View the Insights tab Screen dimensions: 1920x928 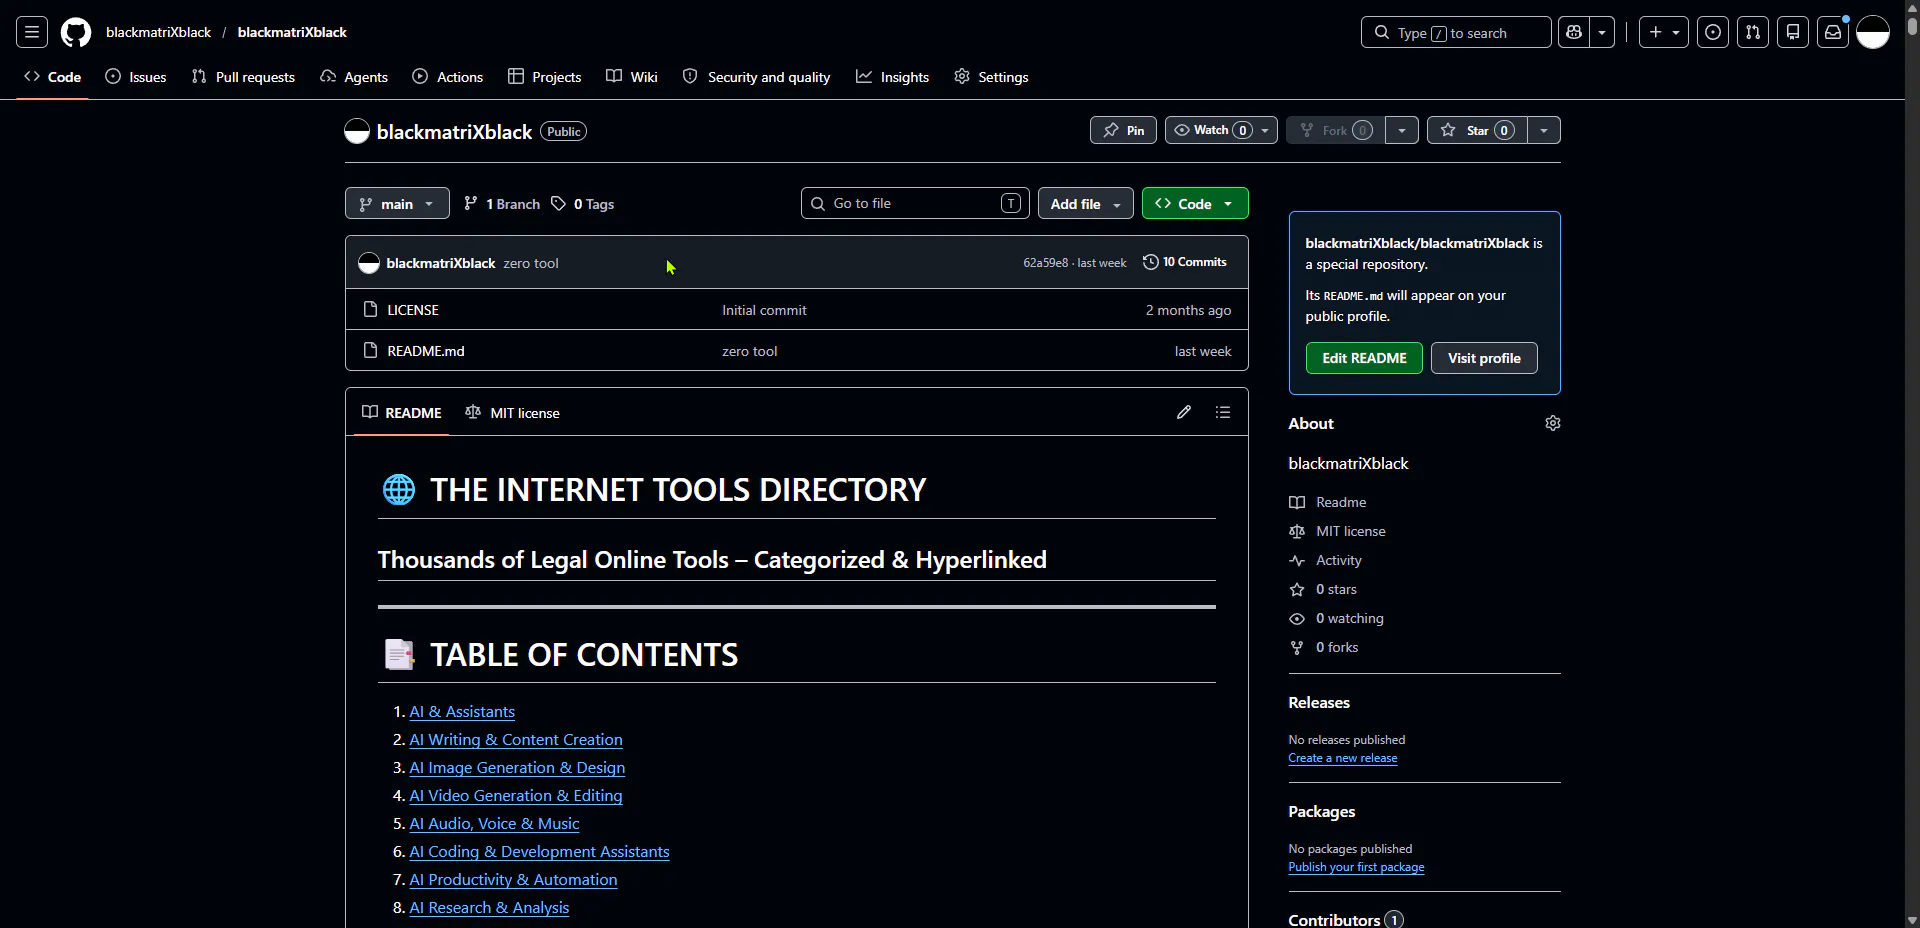[893, 77]
